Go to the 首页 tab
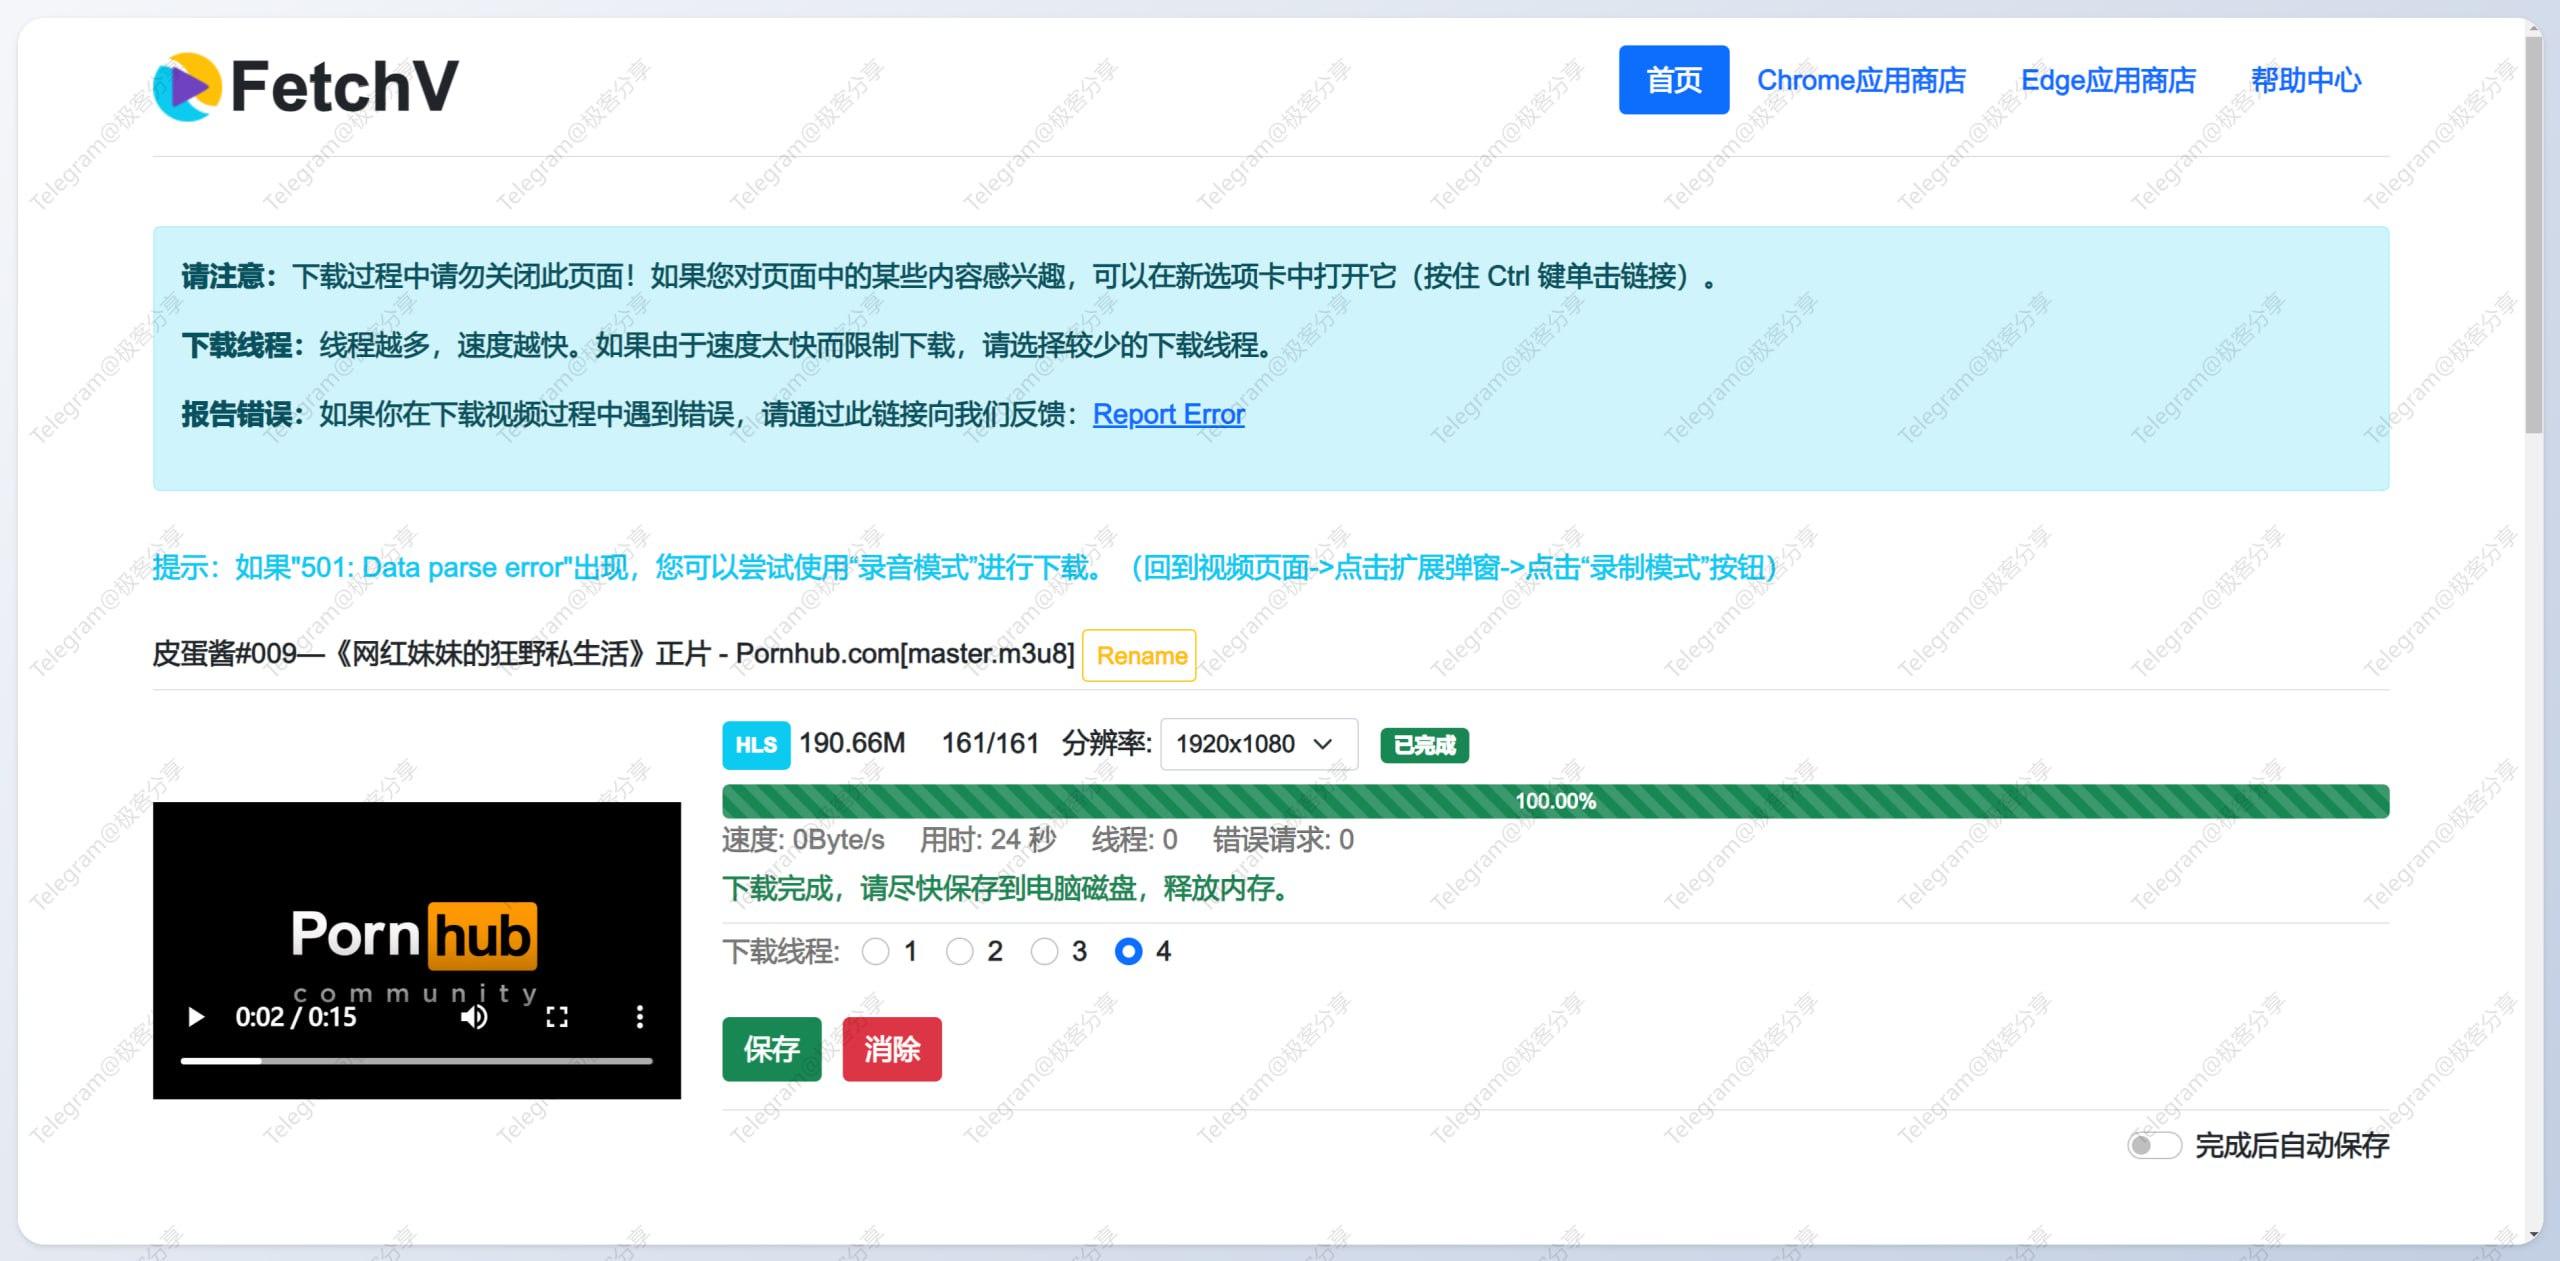The image size is (2560, 1261). pyautogui.click(x=1674, y=80)
